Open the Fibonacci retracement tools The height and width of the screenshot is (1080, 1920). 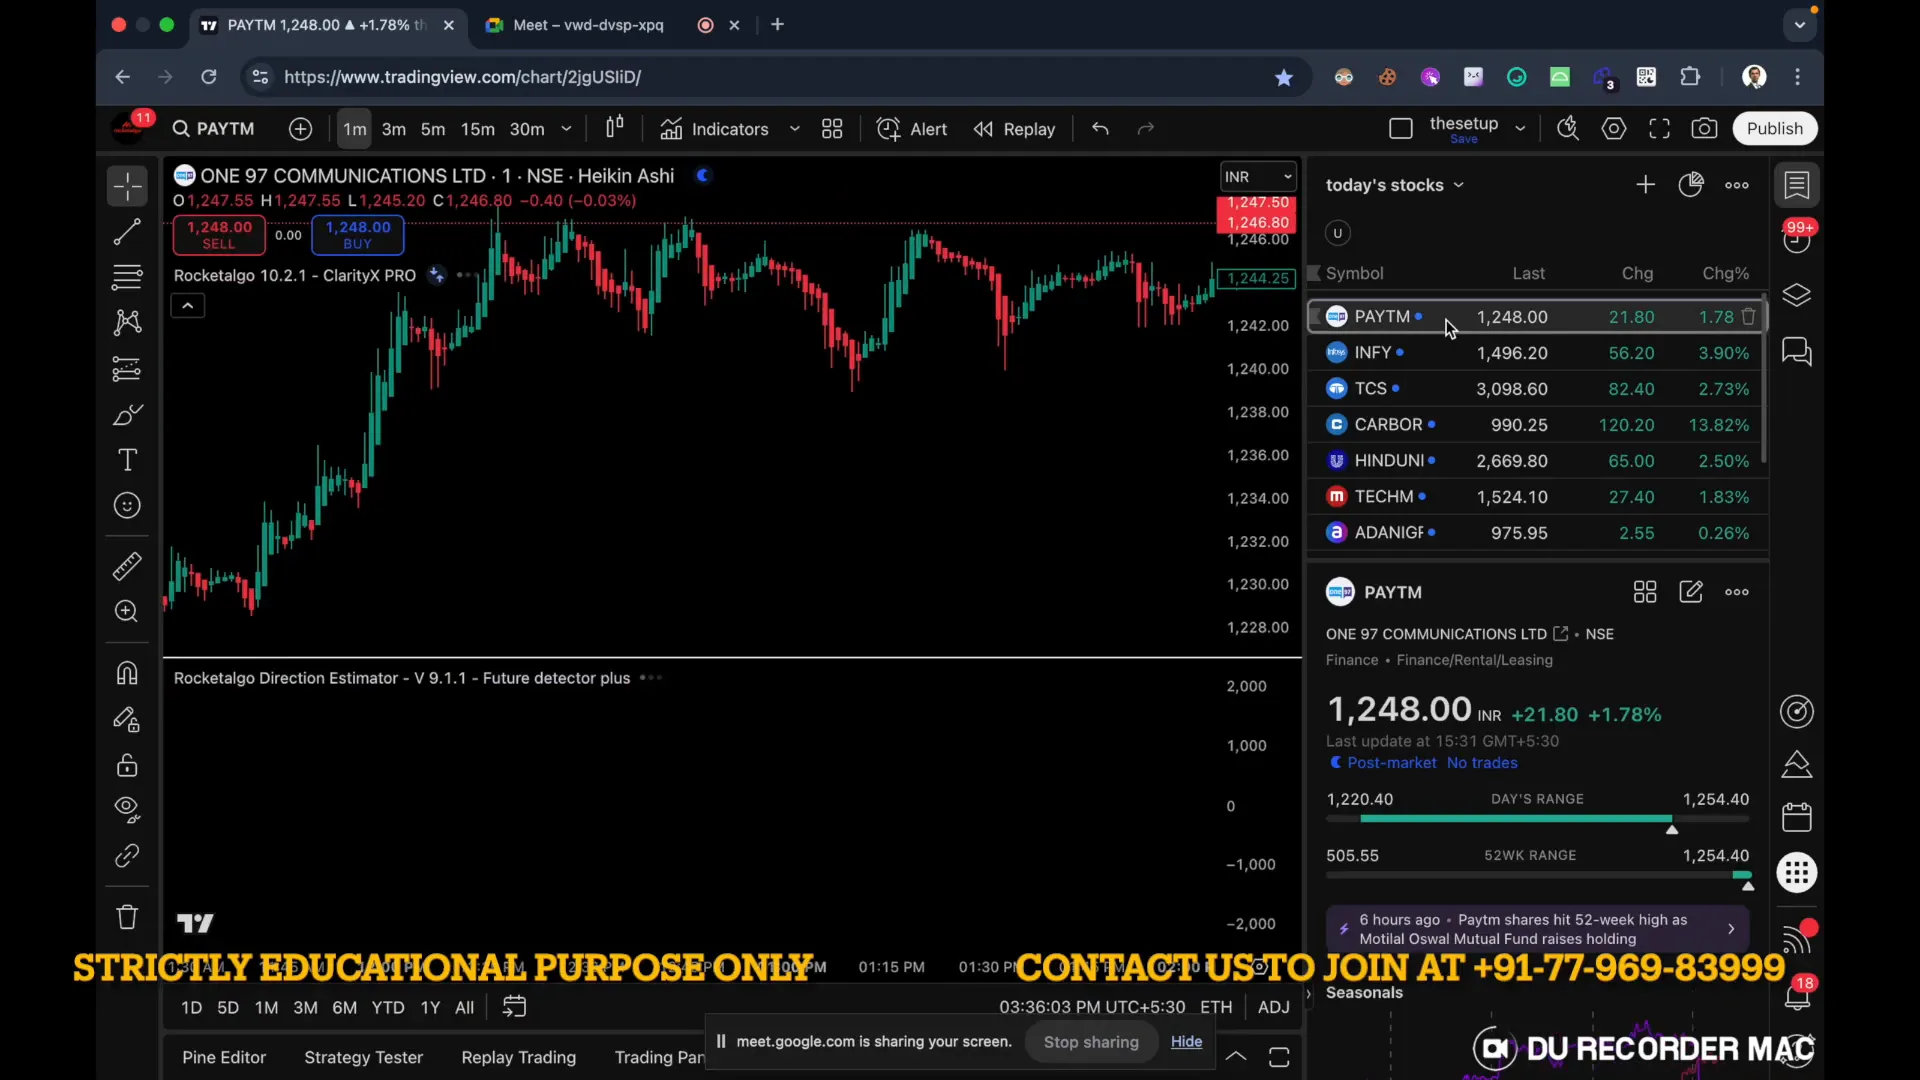click(127, 277)
